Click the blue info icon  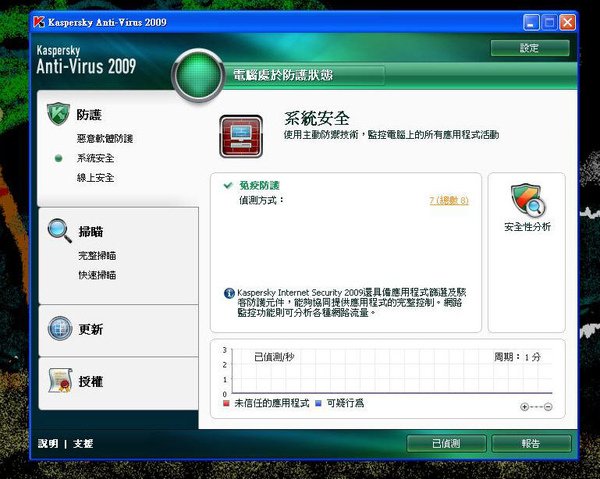pyautogui.click(x=229, y=293)
